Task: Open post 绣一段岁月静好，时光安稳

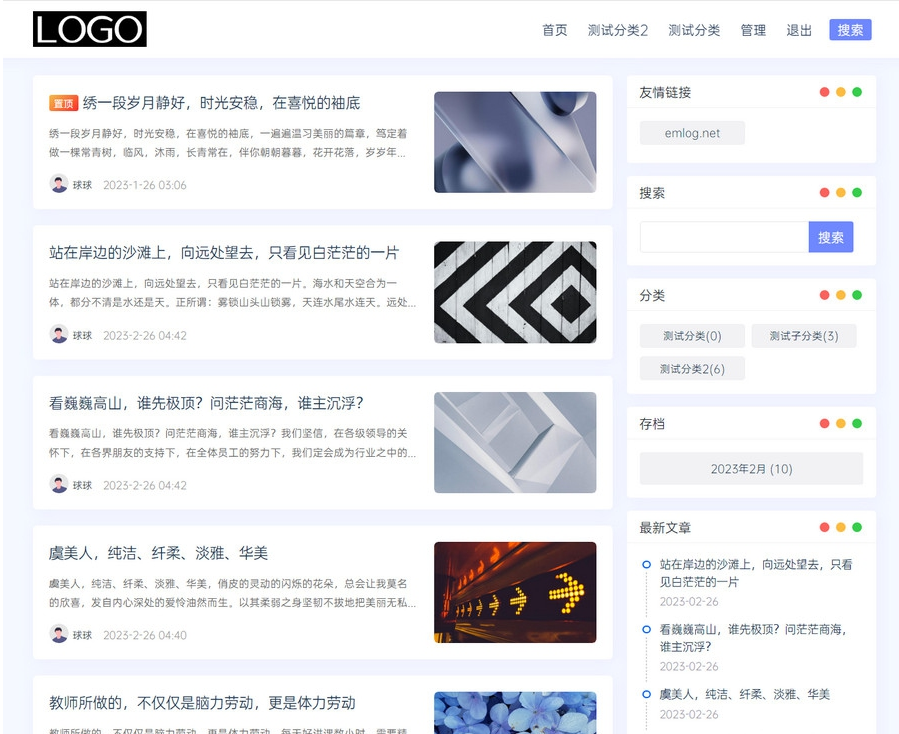Action: click(x=221, y=103)
